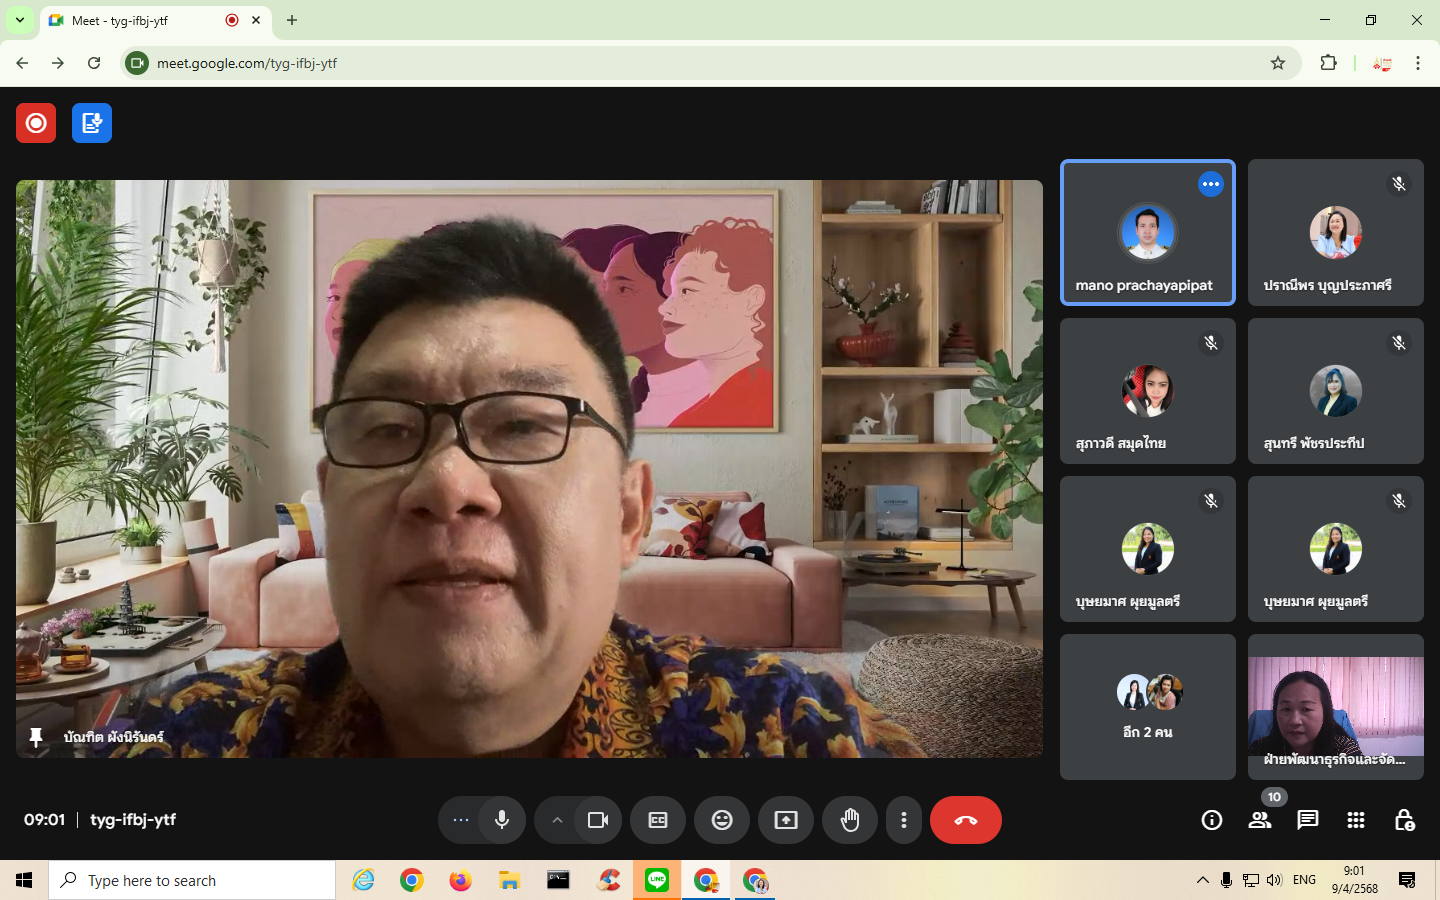
Task: Click the pin icon on the main video
Action: tap(36, 737)
